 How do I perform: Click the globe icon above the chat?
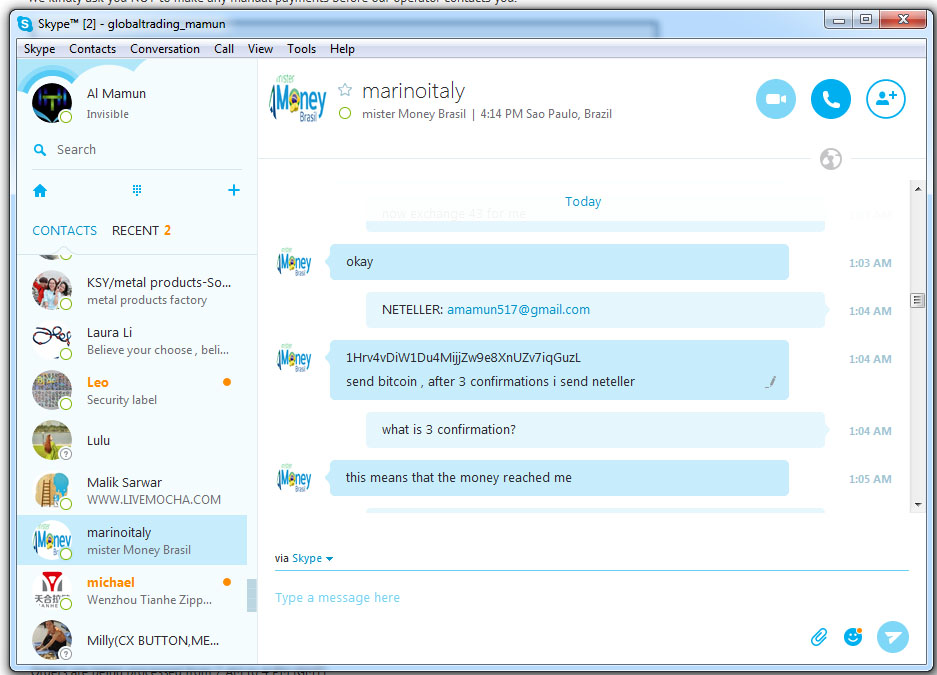point(831,159)
